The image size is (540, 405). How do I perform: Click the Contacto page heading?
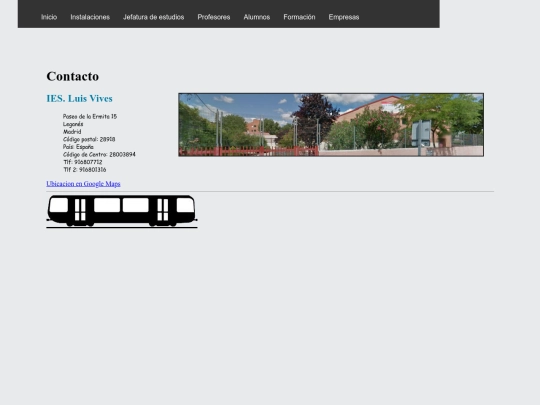pyautogui.click(x=73, y=76)
